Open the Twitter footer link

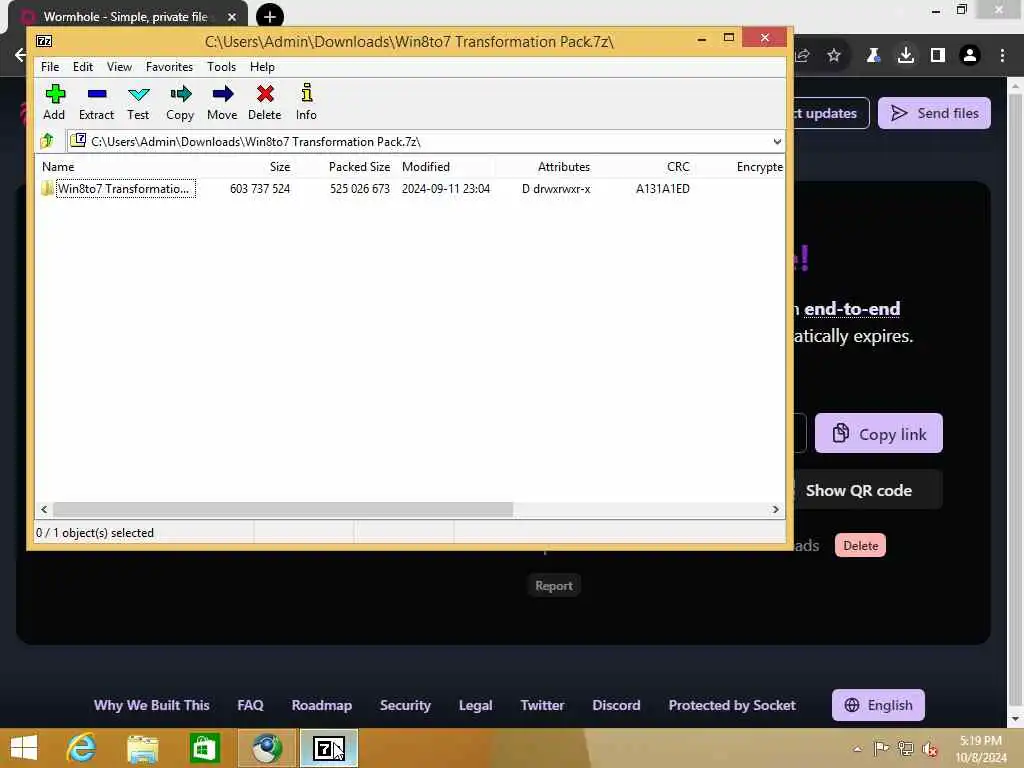(542, 705)
